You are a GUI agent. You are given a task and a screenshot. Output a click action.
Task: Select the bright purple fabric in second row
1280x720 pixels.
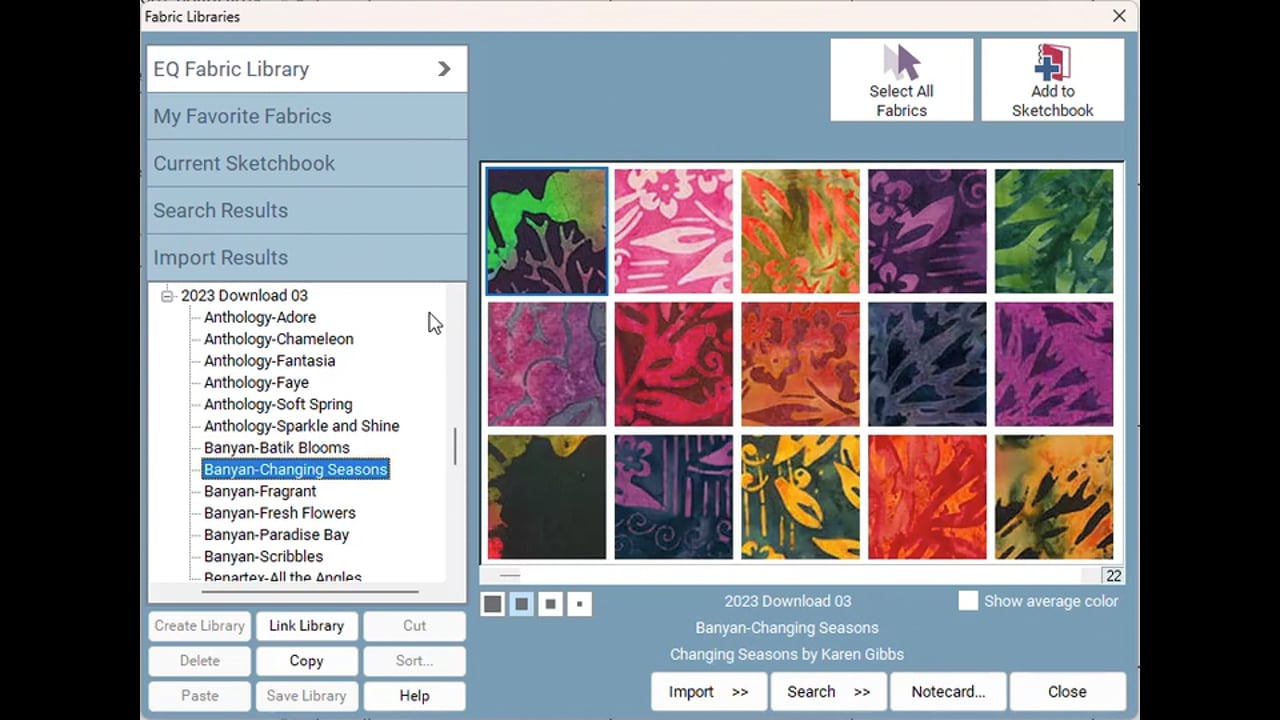coord(1054,365)
